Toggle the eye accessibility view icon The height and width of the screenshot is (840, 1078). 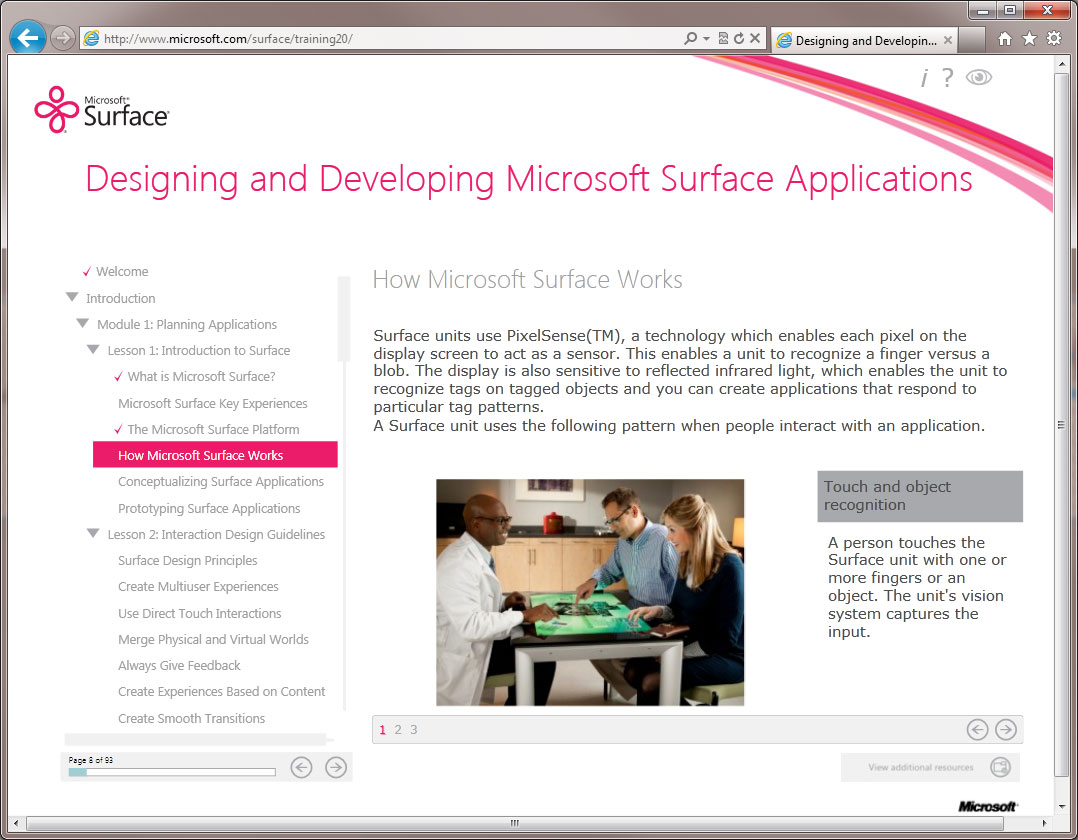[x=979, y=77]
